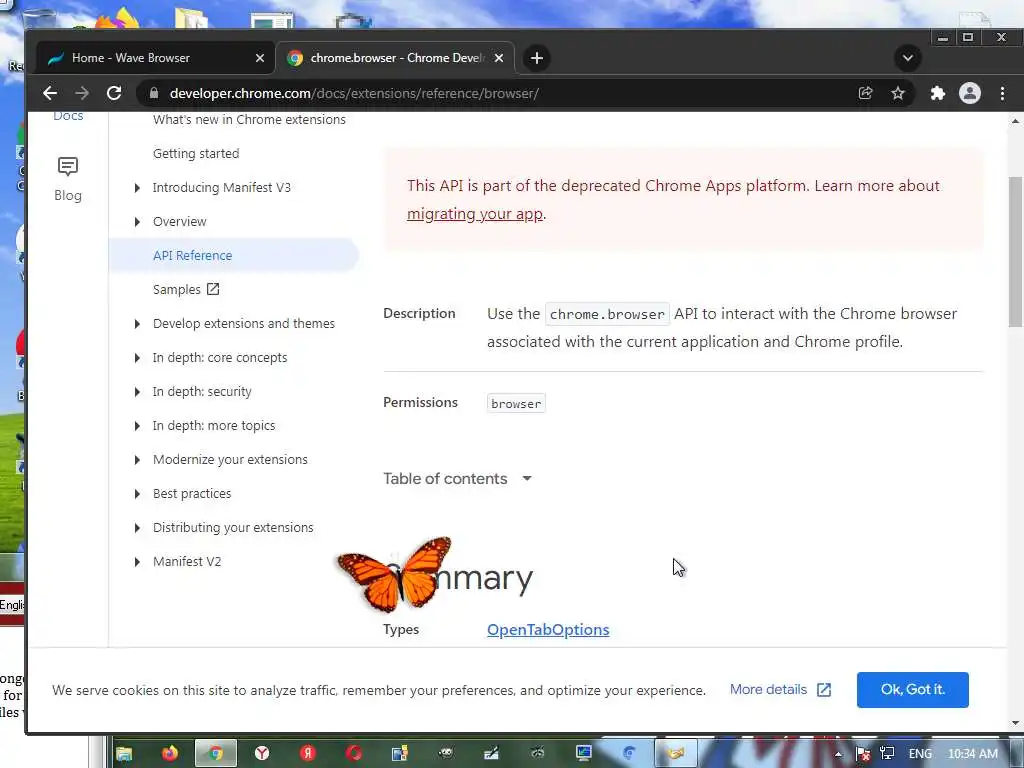Open the GIMP taskbar icon
This screenshot has height=768, width=1024.
[445, 754]
